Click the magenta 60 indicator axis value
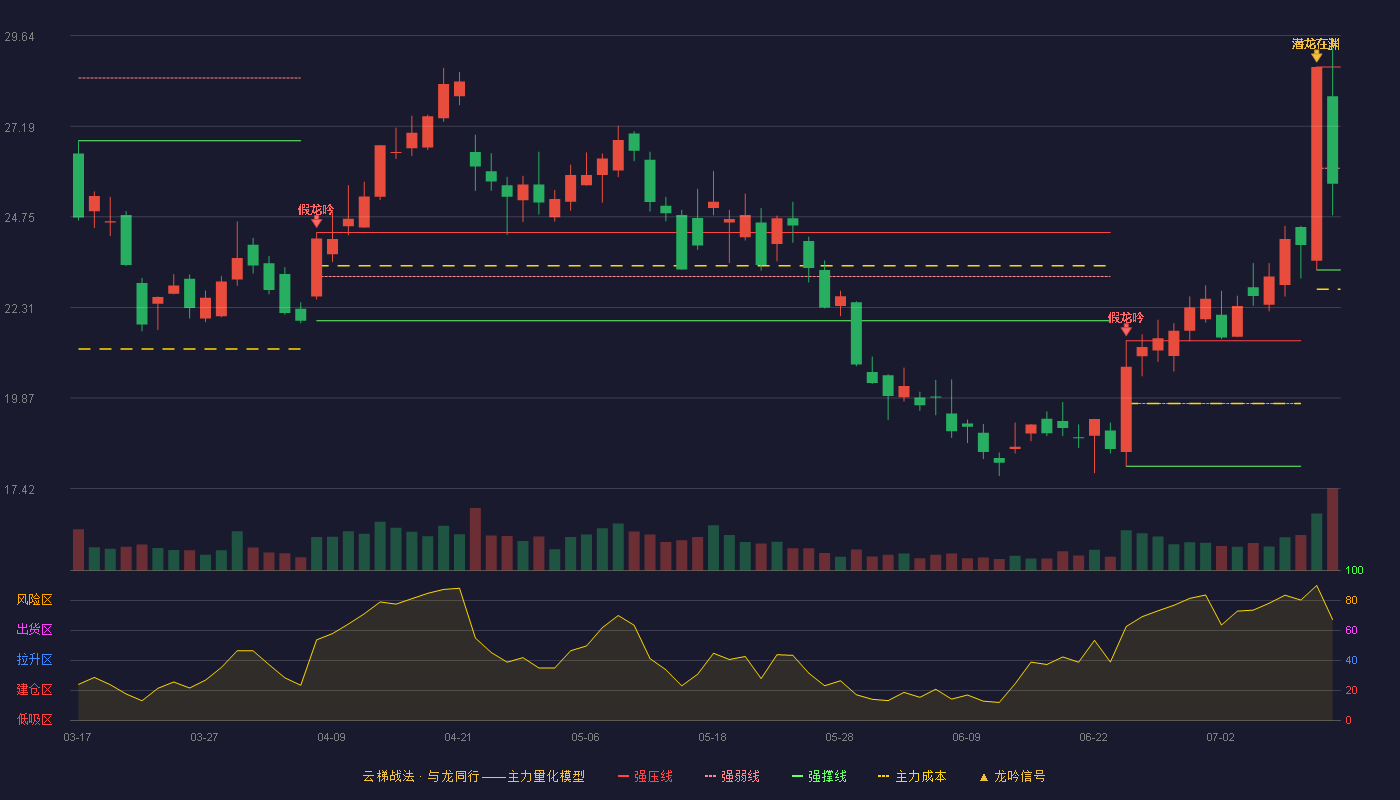The height and width of the screenshot is (800, 1400). [1351, 630]
